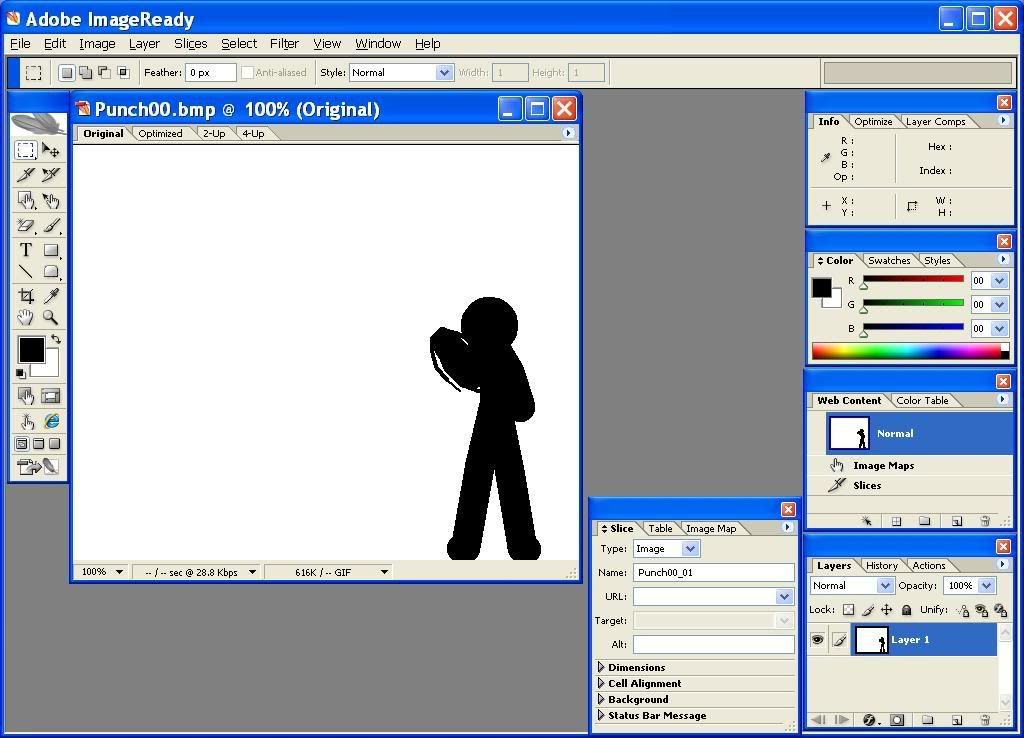Activate the Zoom magnifier tool
This screenshot has width=1024, height=738.
(x=51, y=318)
